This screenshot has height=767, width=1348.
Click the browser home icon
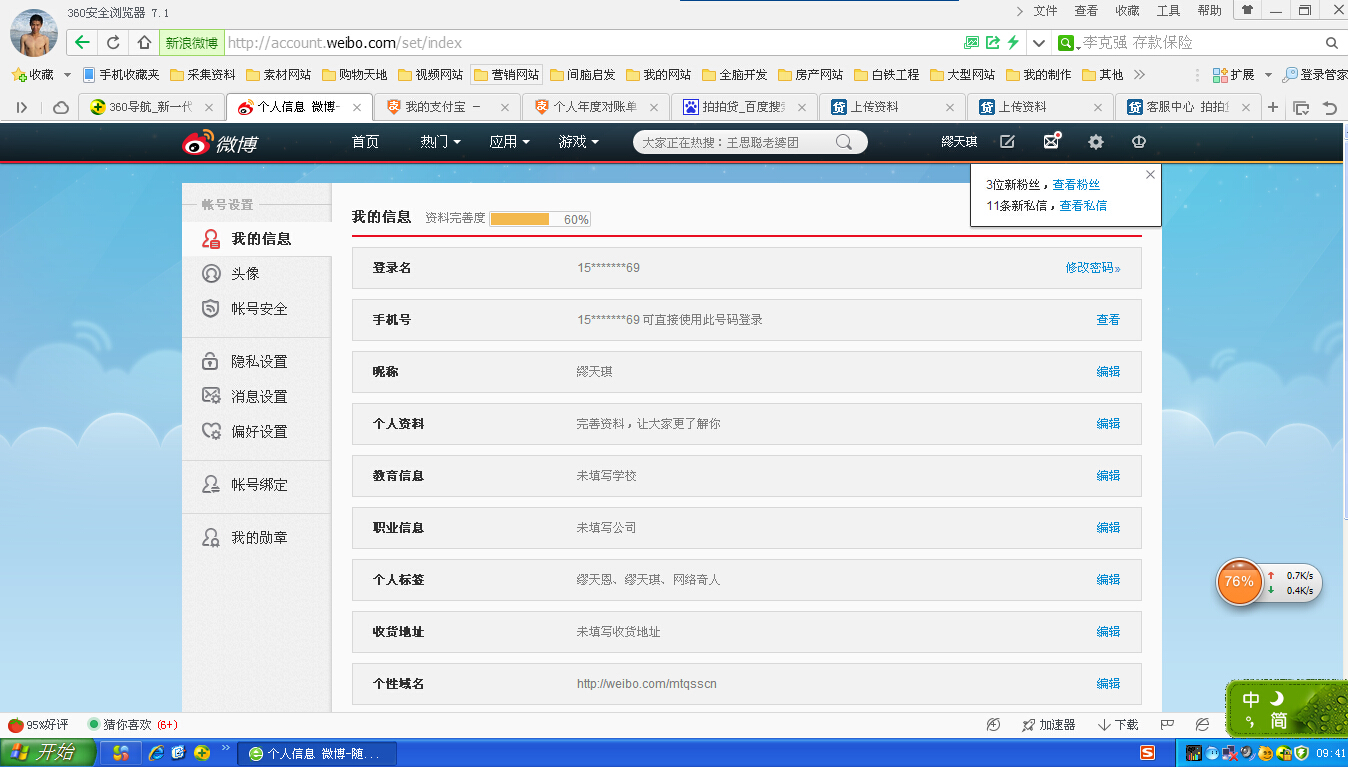coord(144,43)
